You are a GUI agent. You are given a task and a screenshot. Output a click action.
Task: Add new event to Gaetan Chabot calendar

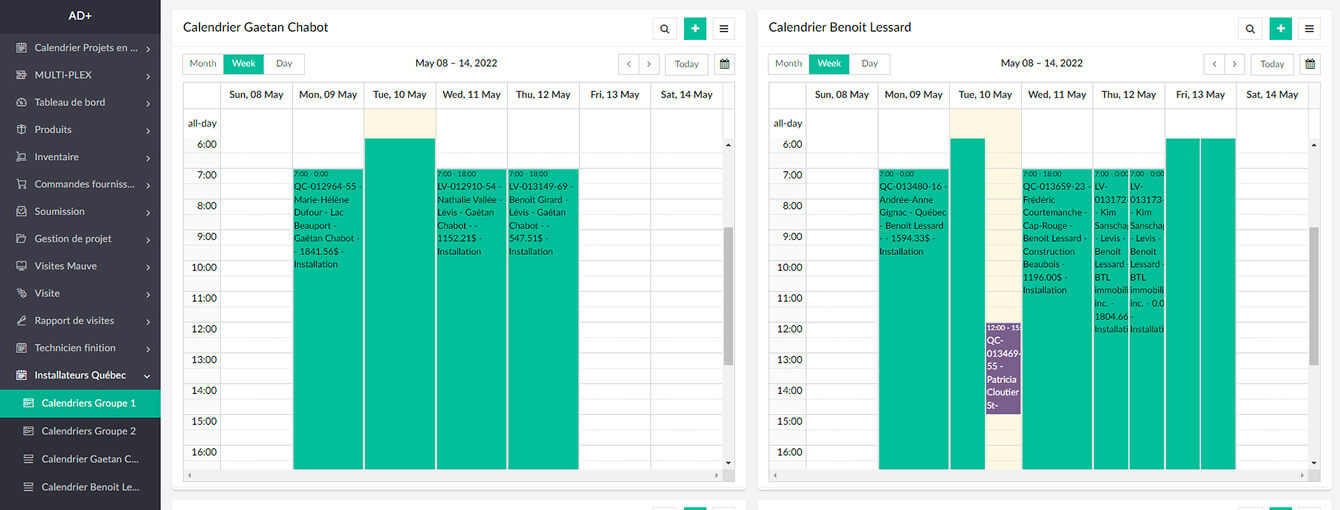(x=695, y=29)
